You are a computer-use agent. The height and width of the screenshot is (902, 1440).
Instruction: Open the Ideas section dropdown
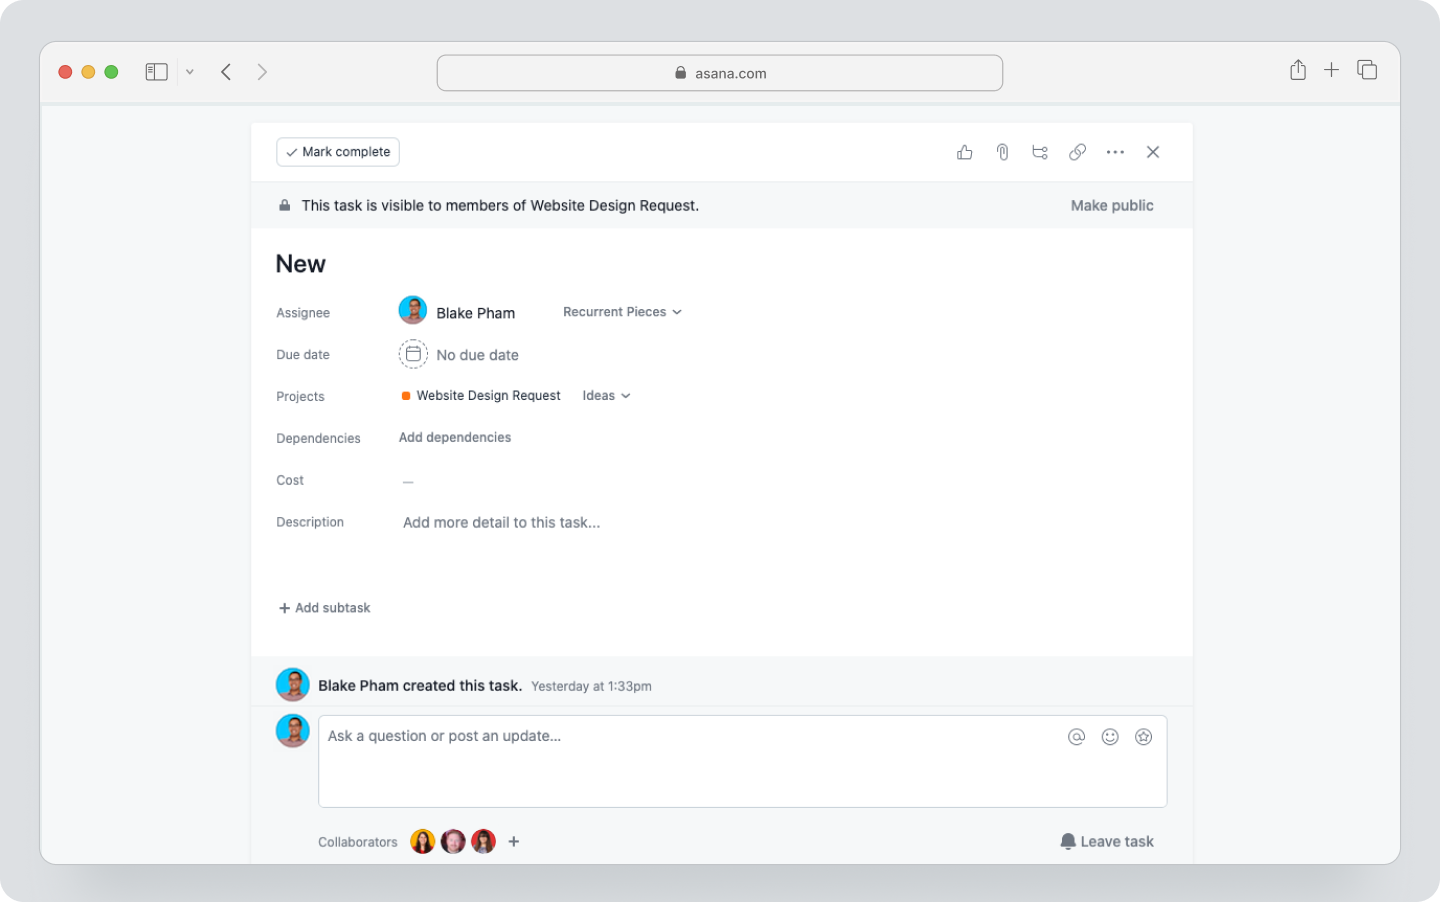[x=606, y=396]
